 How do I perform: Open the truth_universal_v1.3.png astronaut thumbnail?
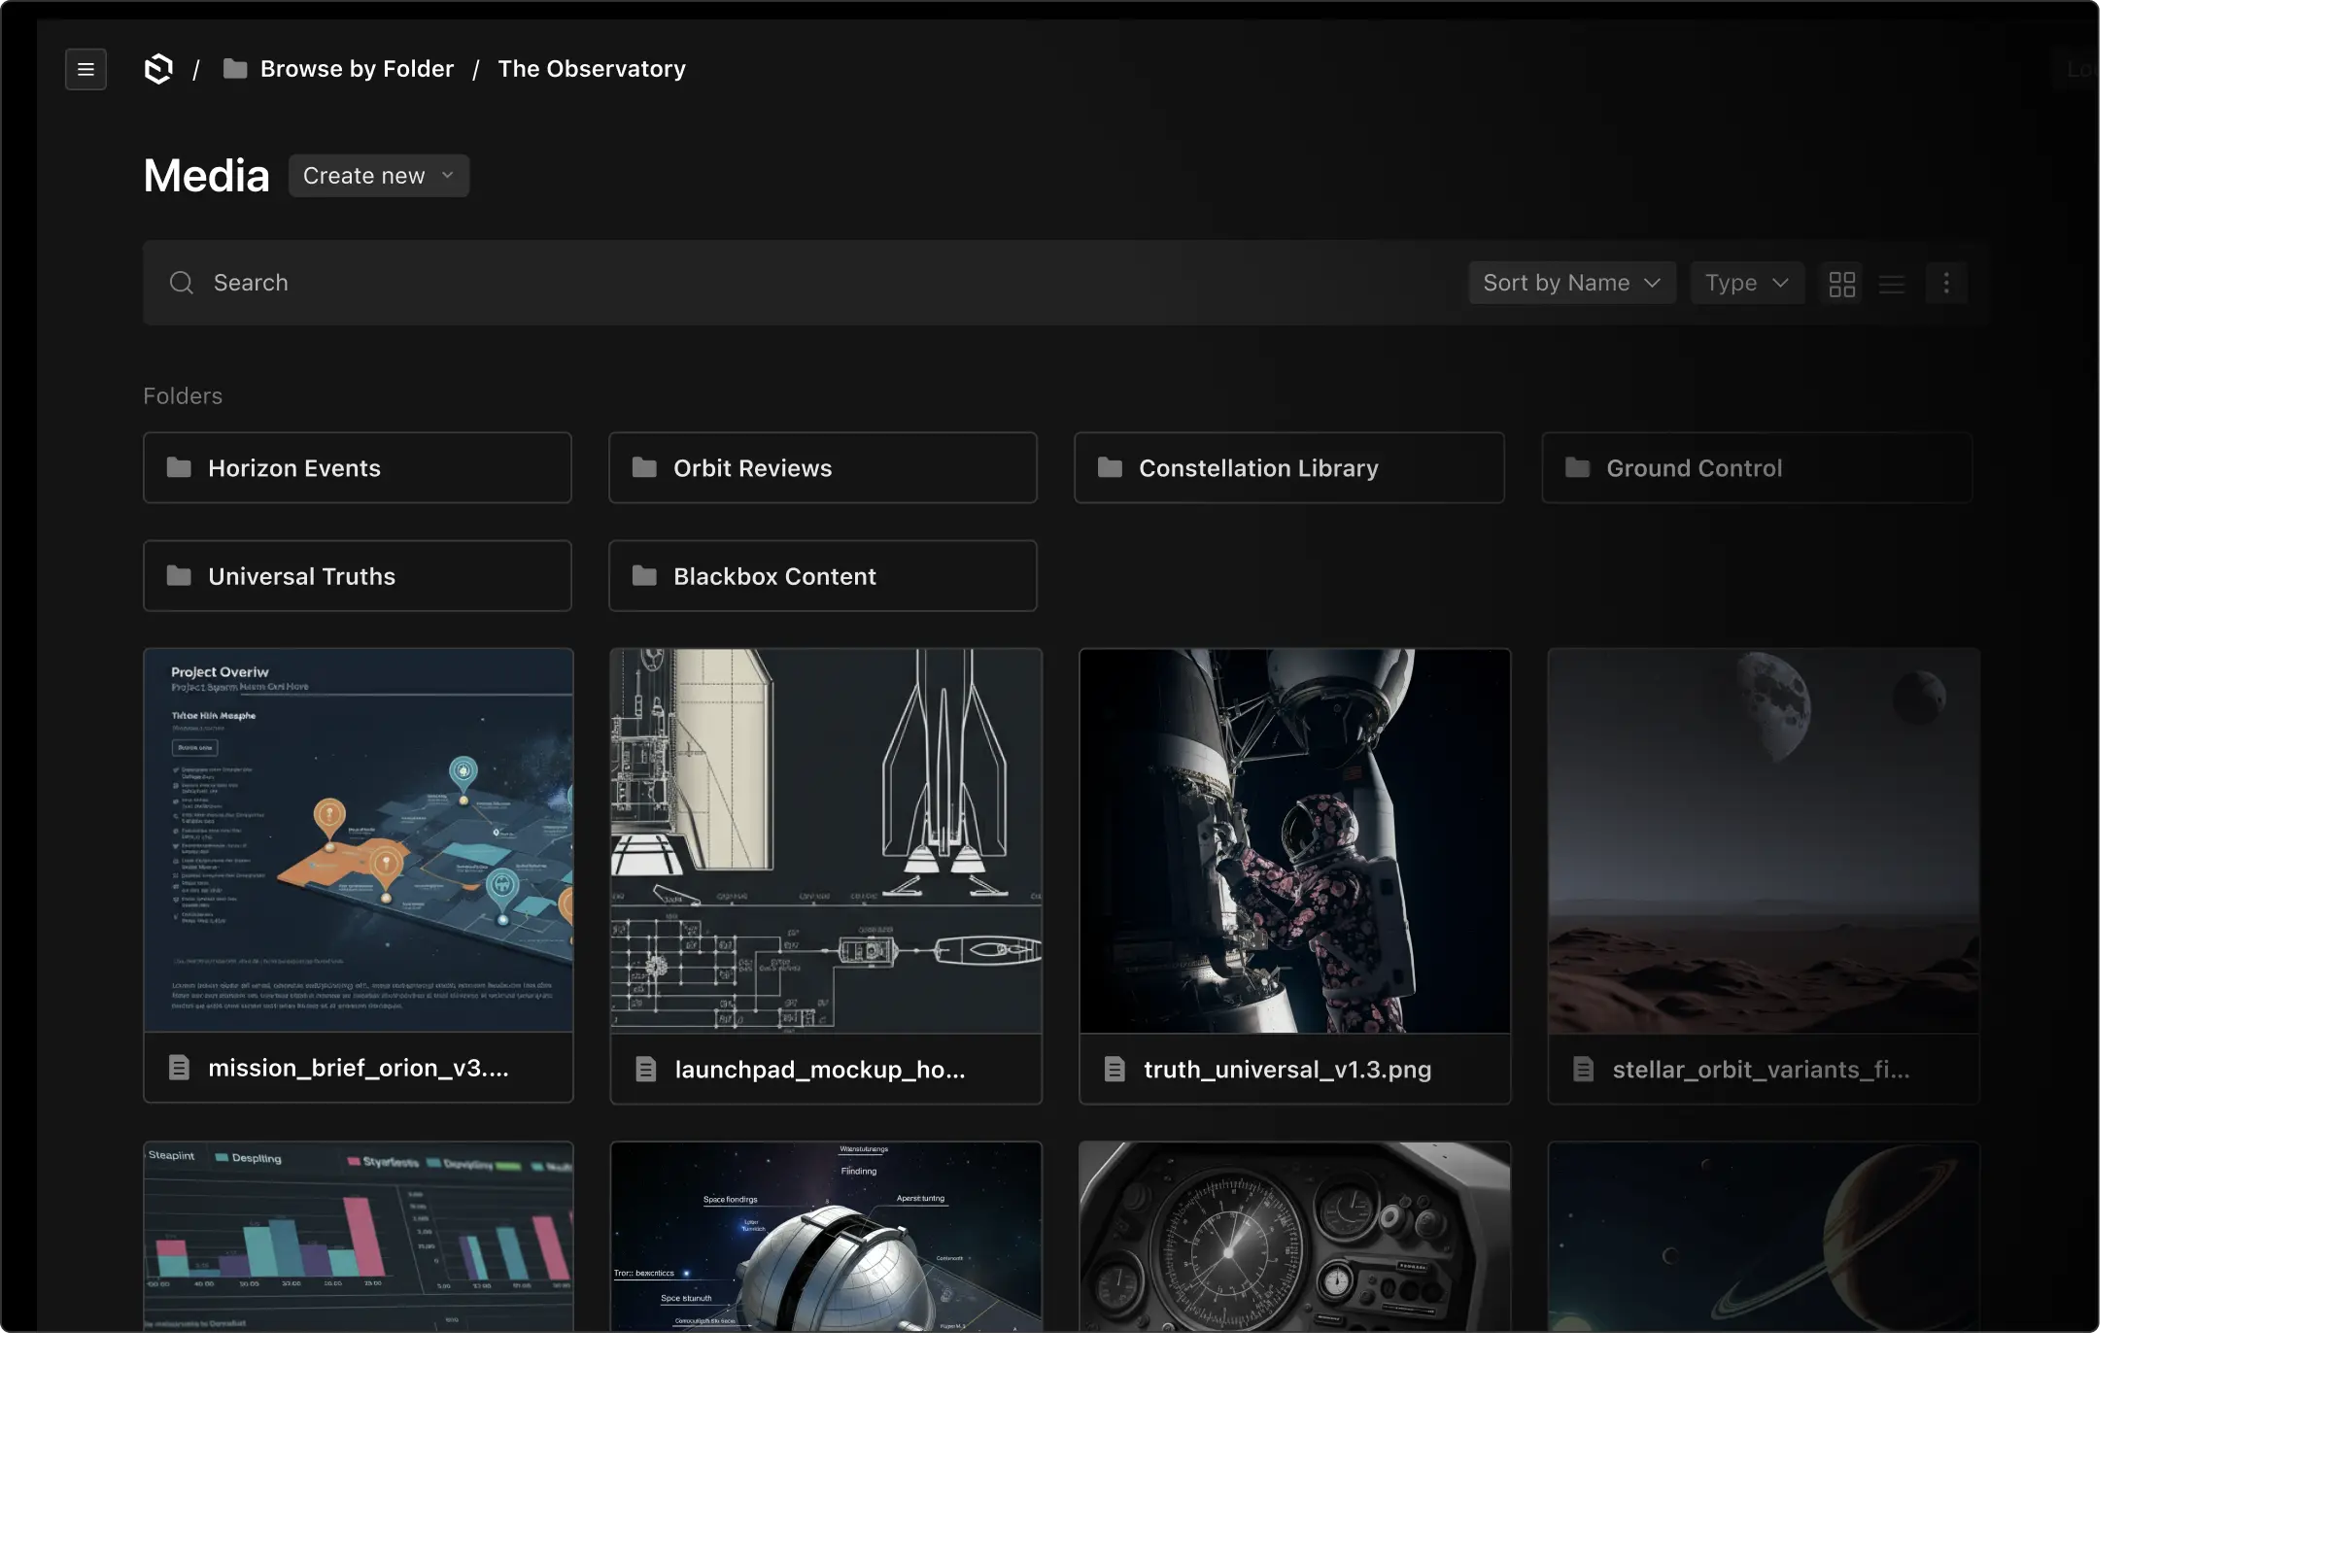(1294, 840)
